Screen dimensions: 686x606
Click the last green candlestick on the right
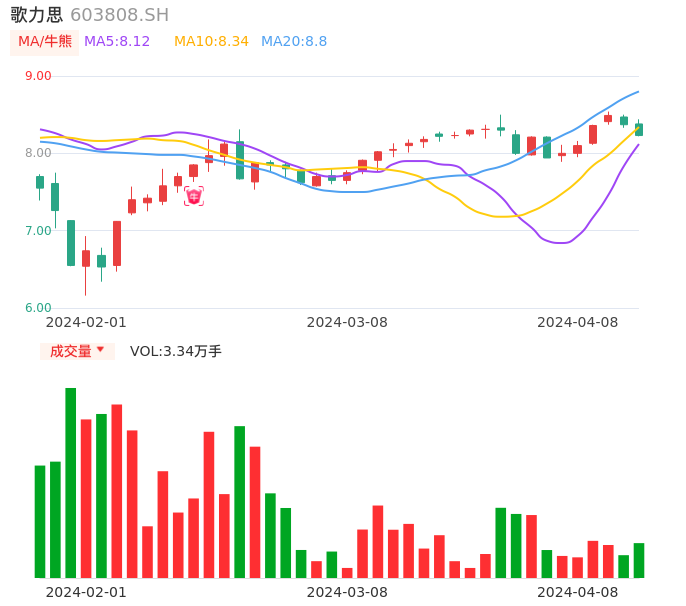tap(639, 130)
